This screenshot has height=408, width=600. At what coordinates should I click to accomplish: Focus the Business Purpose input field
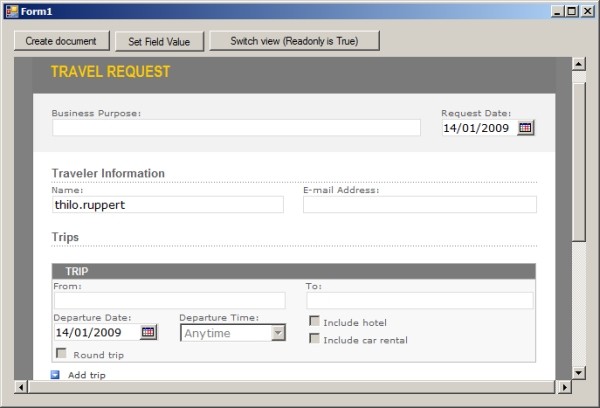[236, 127]
